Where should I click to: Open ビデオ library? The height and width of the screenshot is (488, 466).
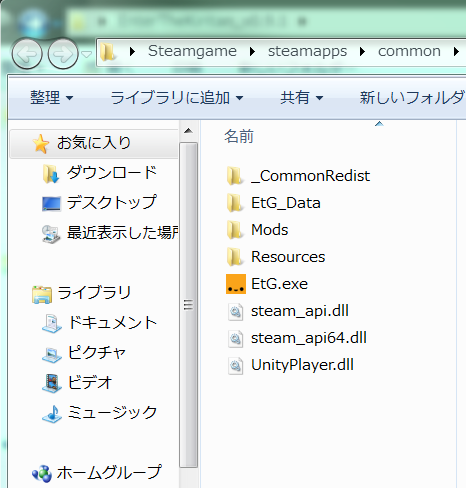90,382
